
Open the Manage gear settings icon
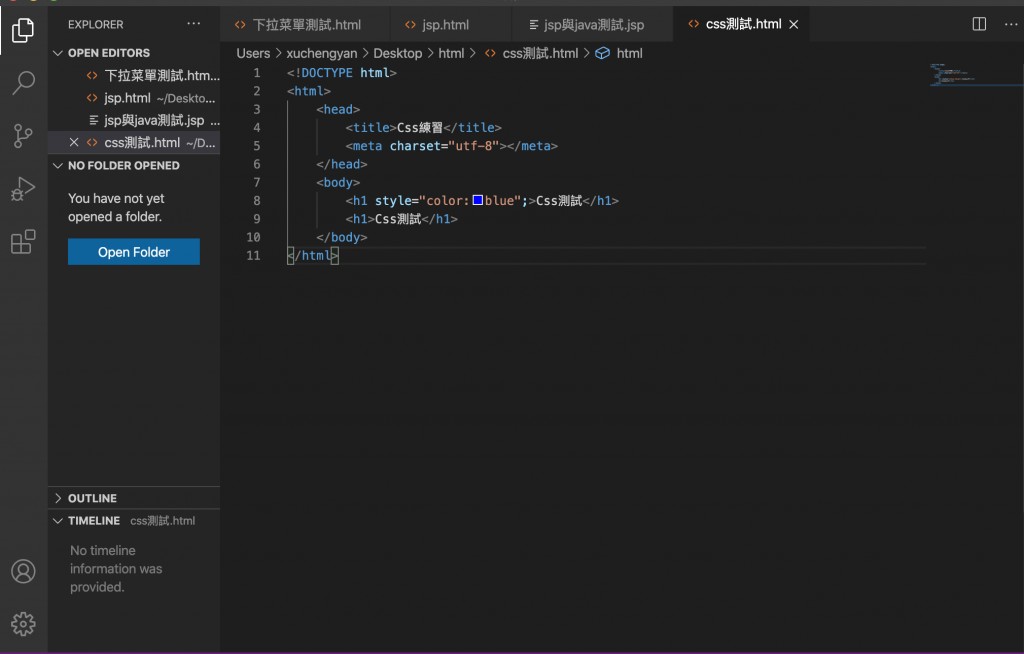(23, 624)
